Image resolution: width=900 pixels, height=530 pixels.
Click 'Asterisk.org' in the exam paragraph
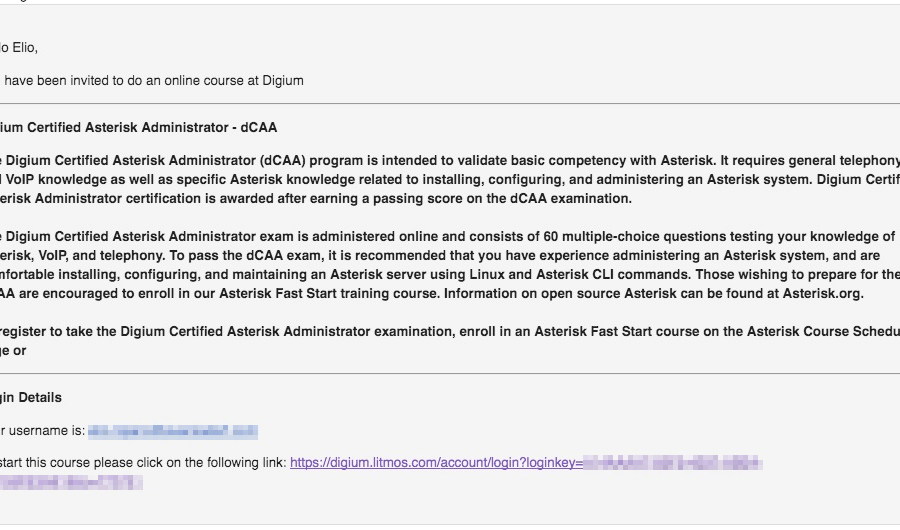pyautogui.click(x=824, y=294)
